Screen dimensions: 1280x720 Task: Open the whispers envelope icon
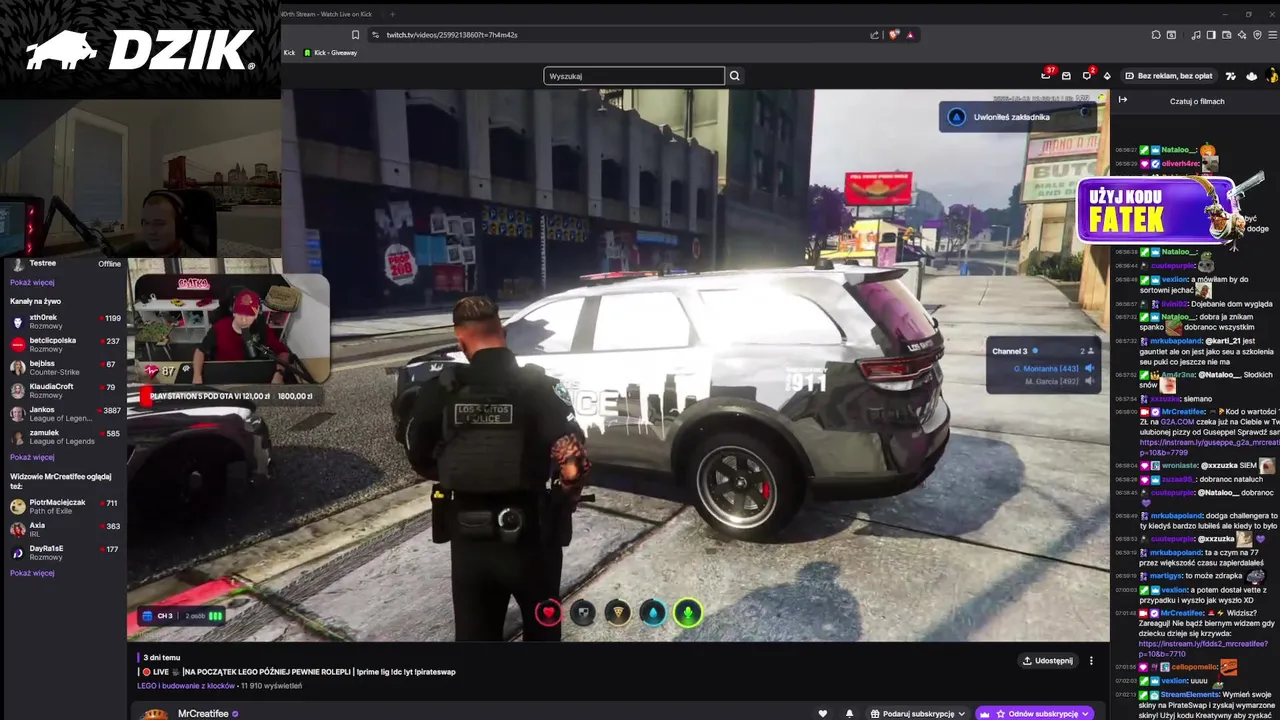(x=1066, y=76)
